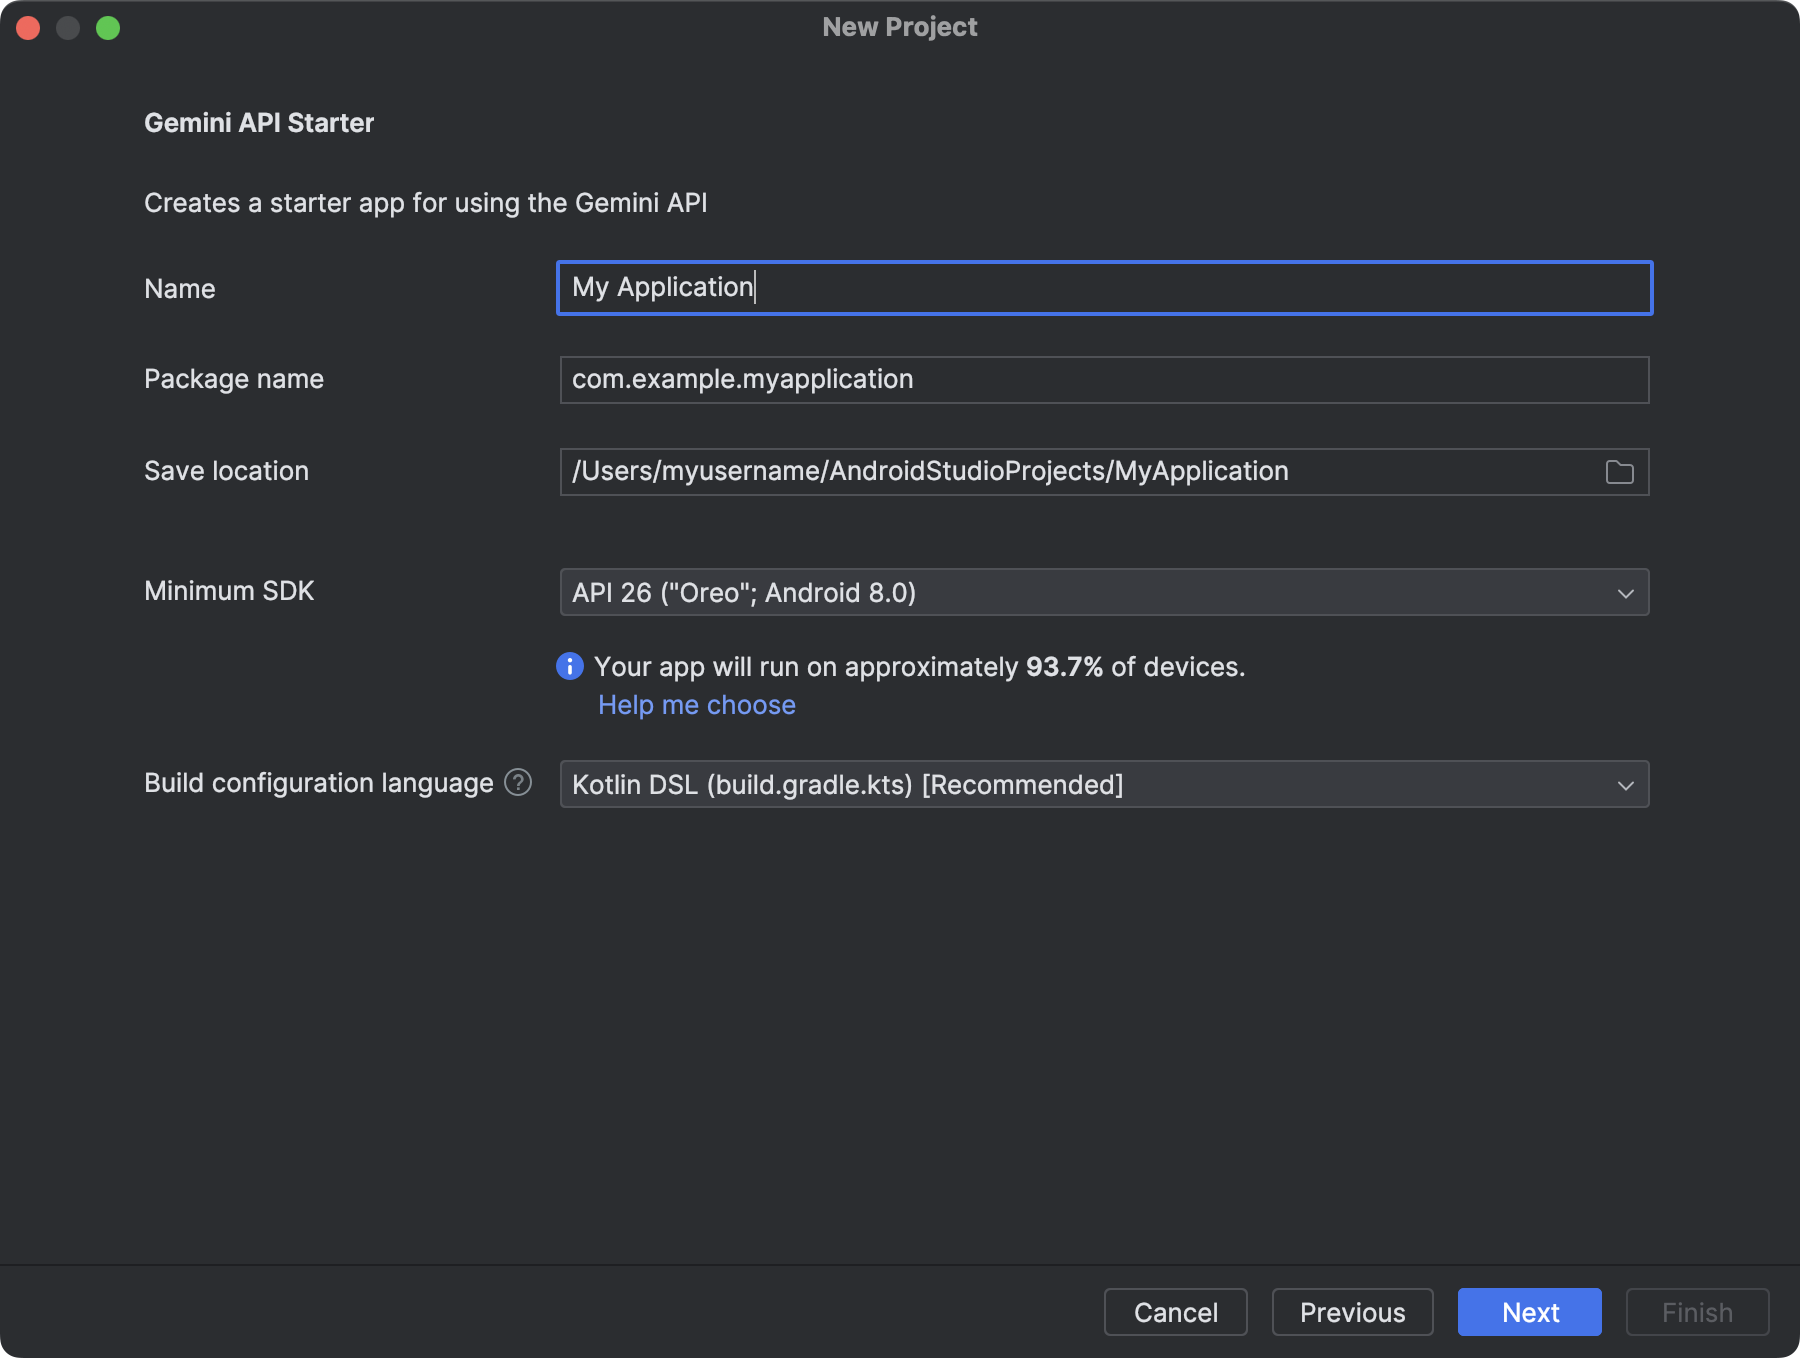
Task: Expand the Build configuration language dropdown
Action: (1104, 784)
